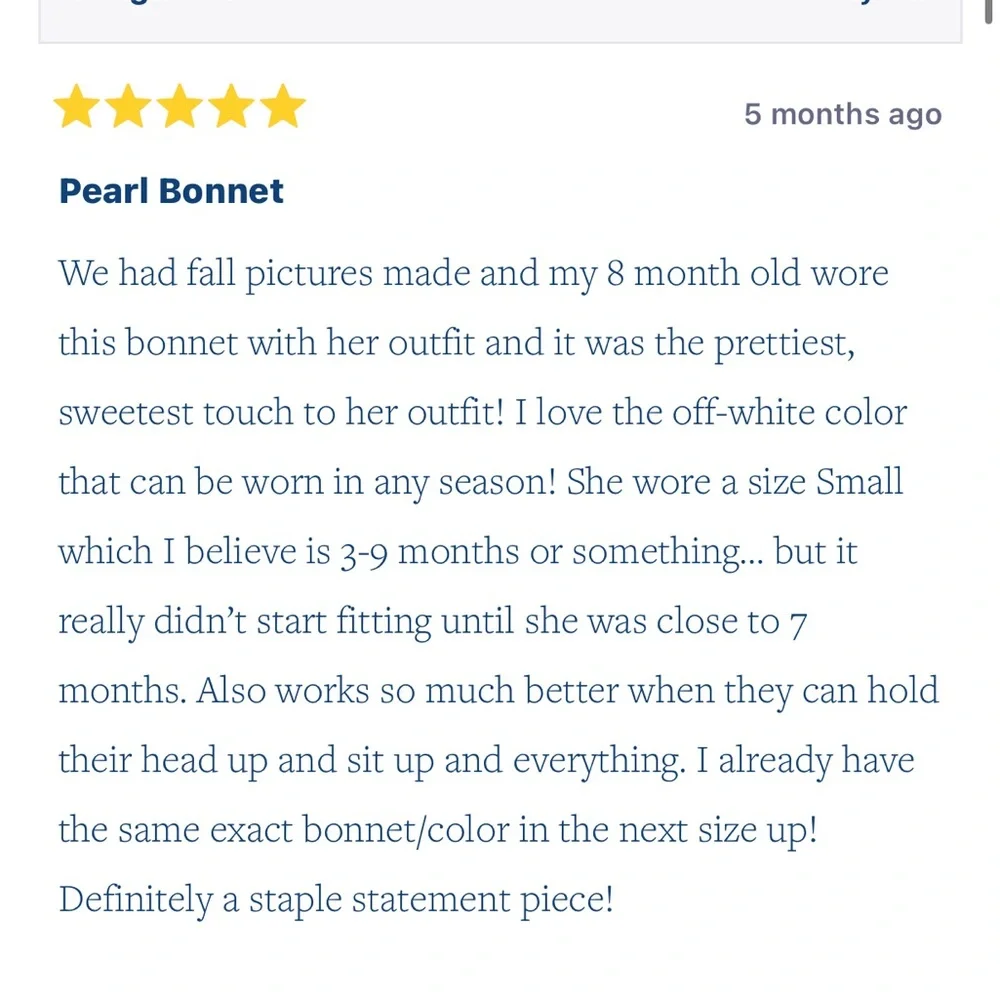Select the fifth star in the rating
Image resolution: width=1000 pixels, height=1000 pixels.
[283, 106]
